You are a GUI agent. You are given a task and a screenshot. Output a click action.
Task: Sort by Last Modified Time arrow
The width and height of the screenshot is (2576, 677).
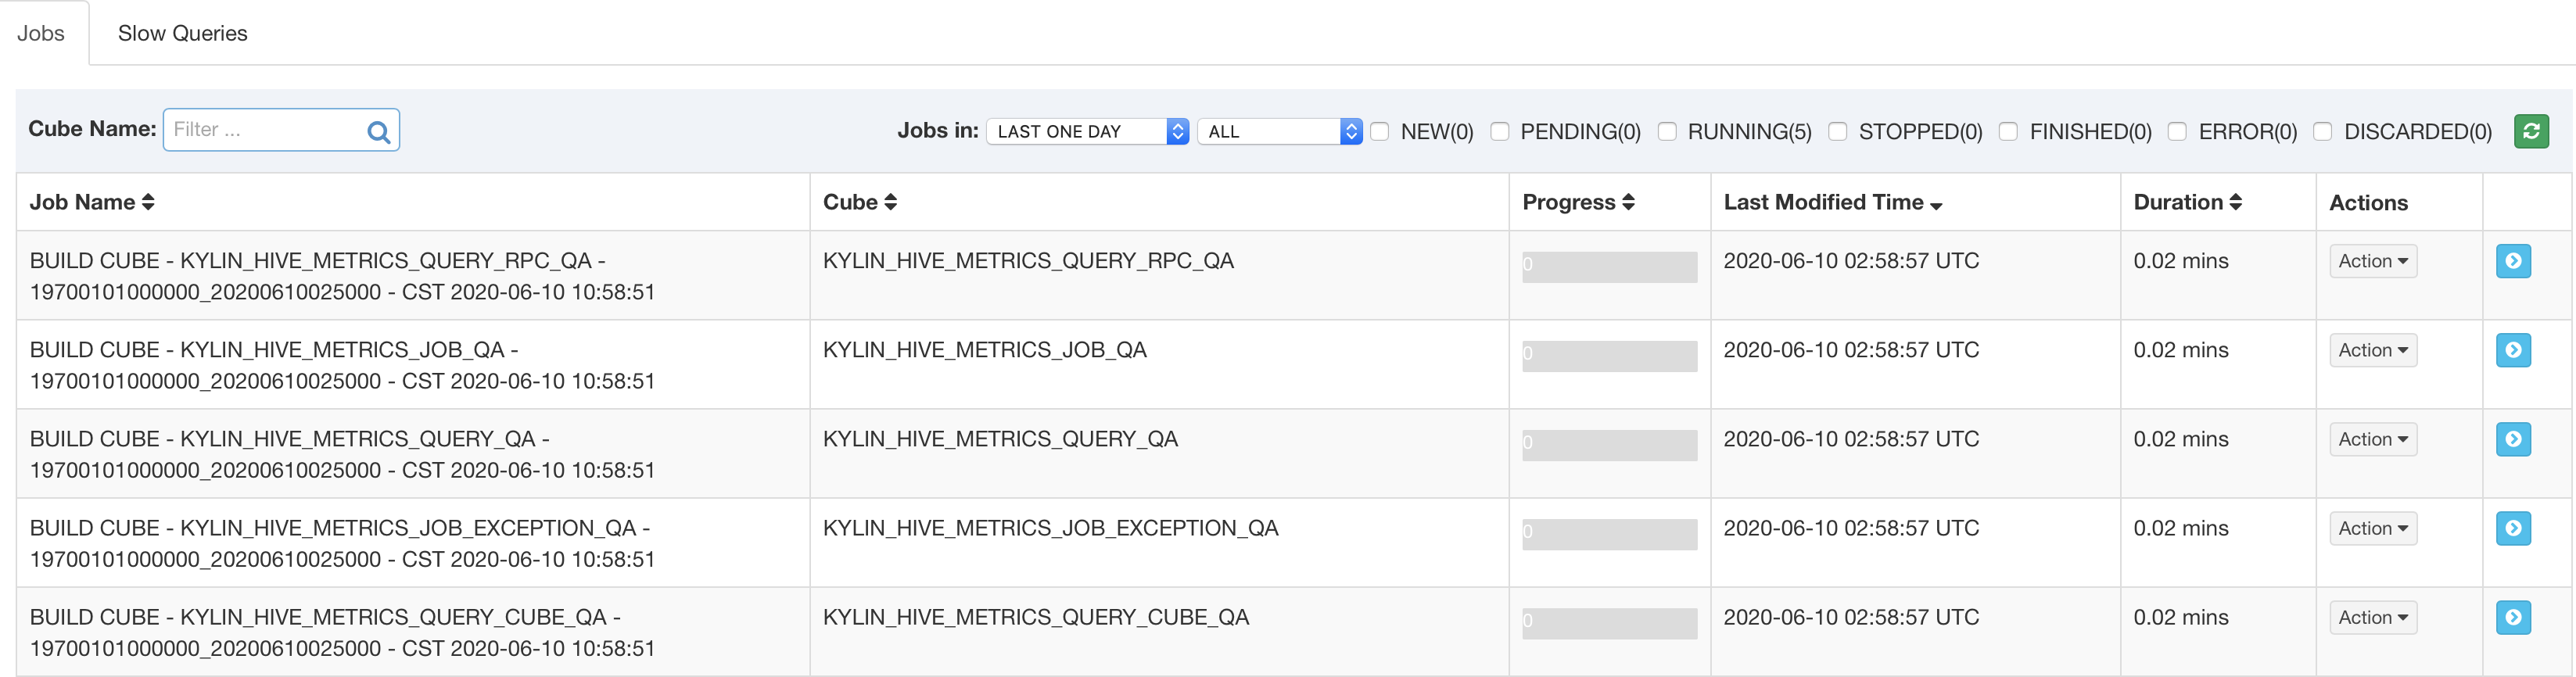coord(1936,205)
